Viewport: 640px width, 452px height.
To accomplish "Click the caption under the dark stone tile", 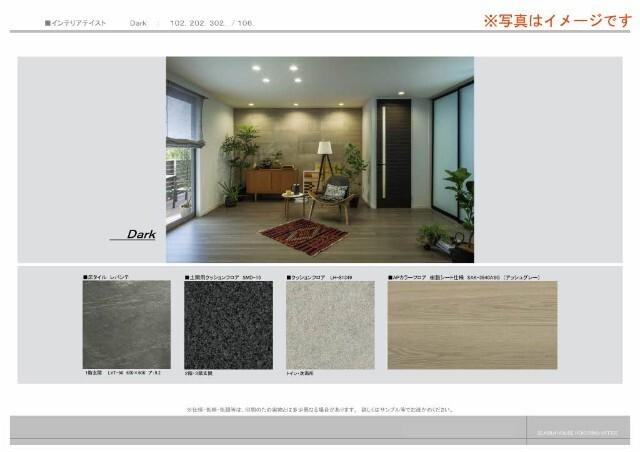I will [x=122, y=373].
